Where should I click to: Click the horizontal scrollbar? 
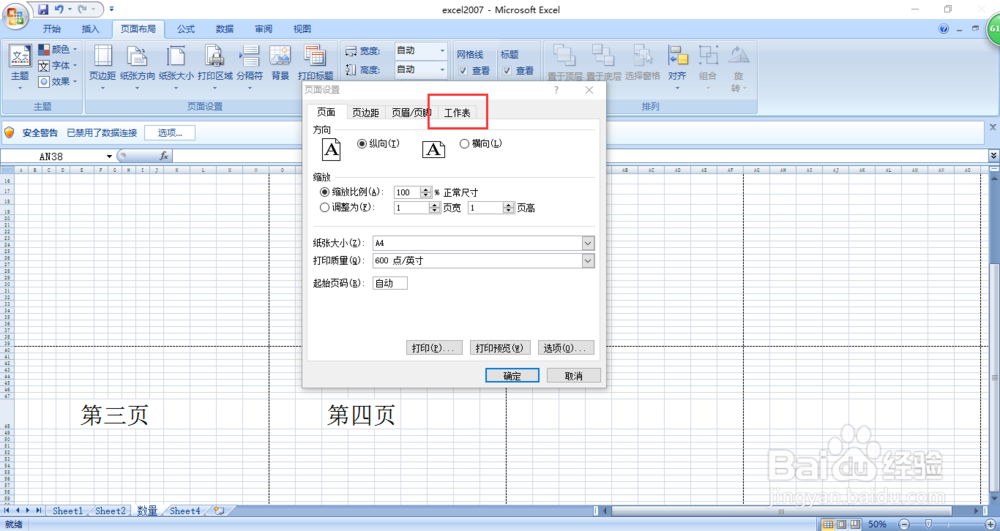click(x=781, y=511)
